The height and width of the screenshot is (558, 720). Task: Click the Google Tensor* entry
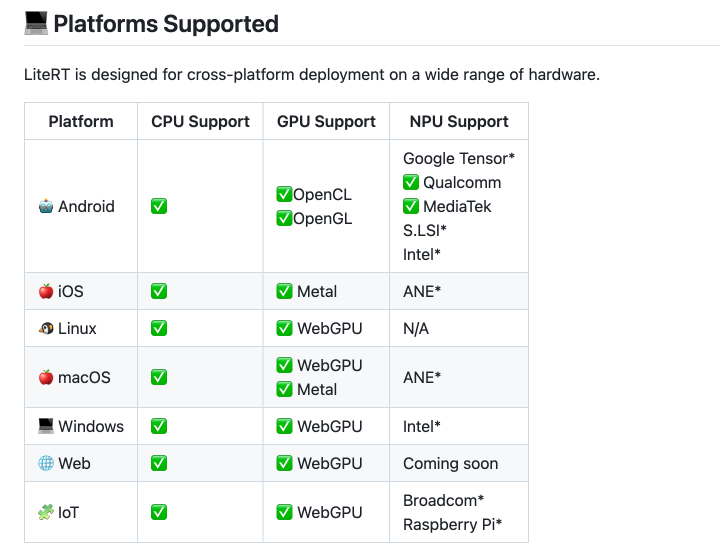(x=459, y=159)
